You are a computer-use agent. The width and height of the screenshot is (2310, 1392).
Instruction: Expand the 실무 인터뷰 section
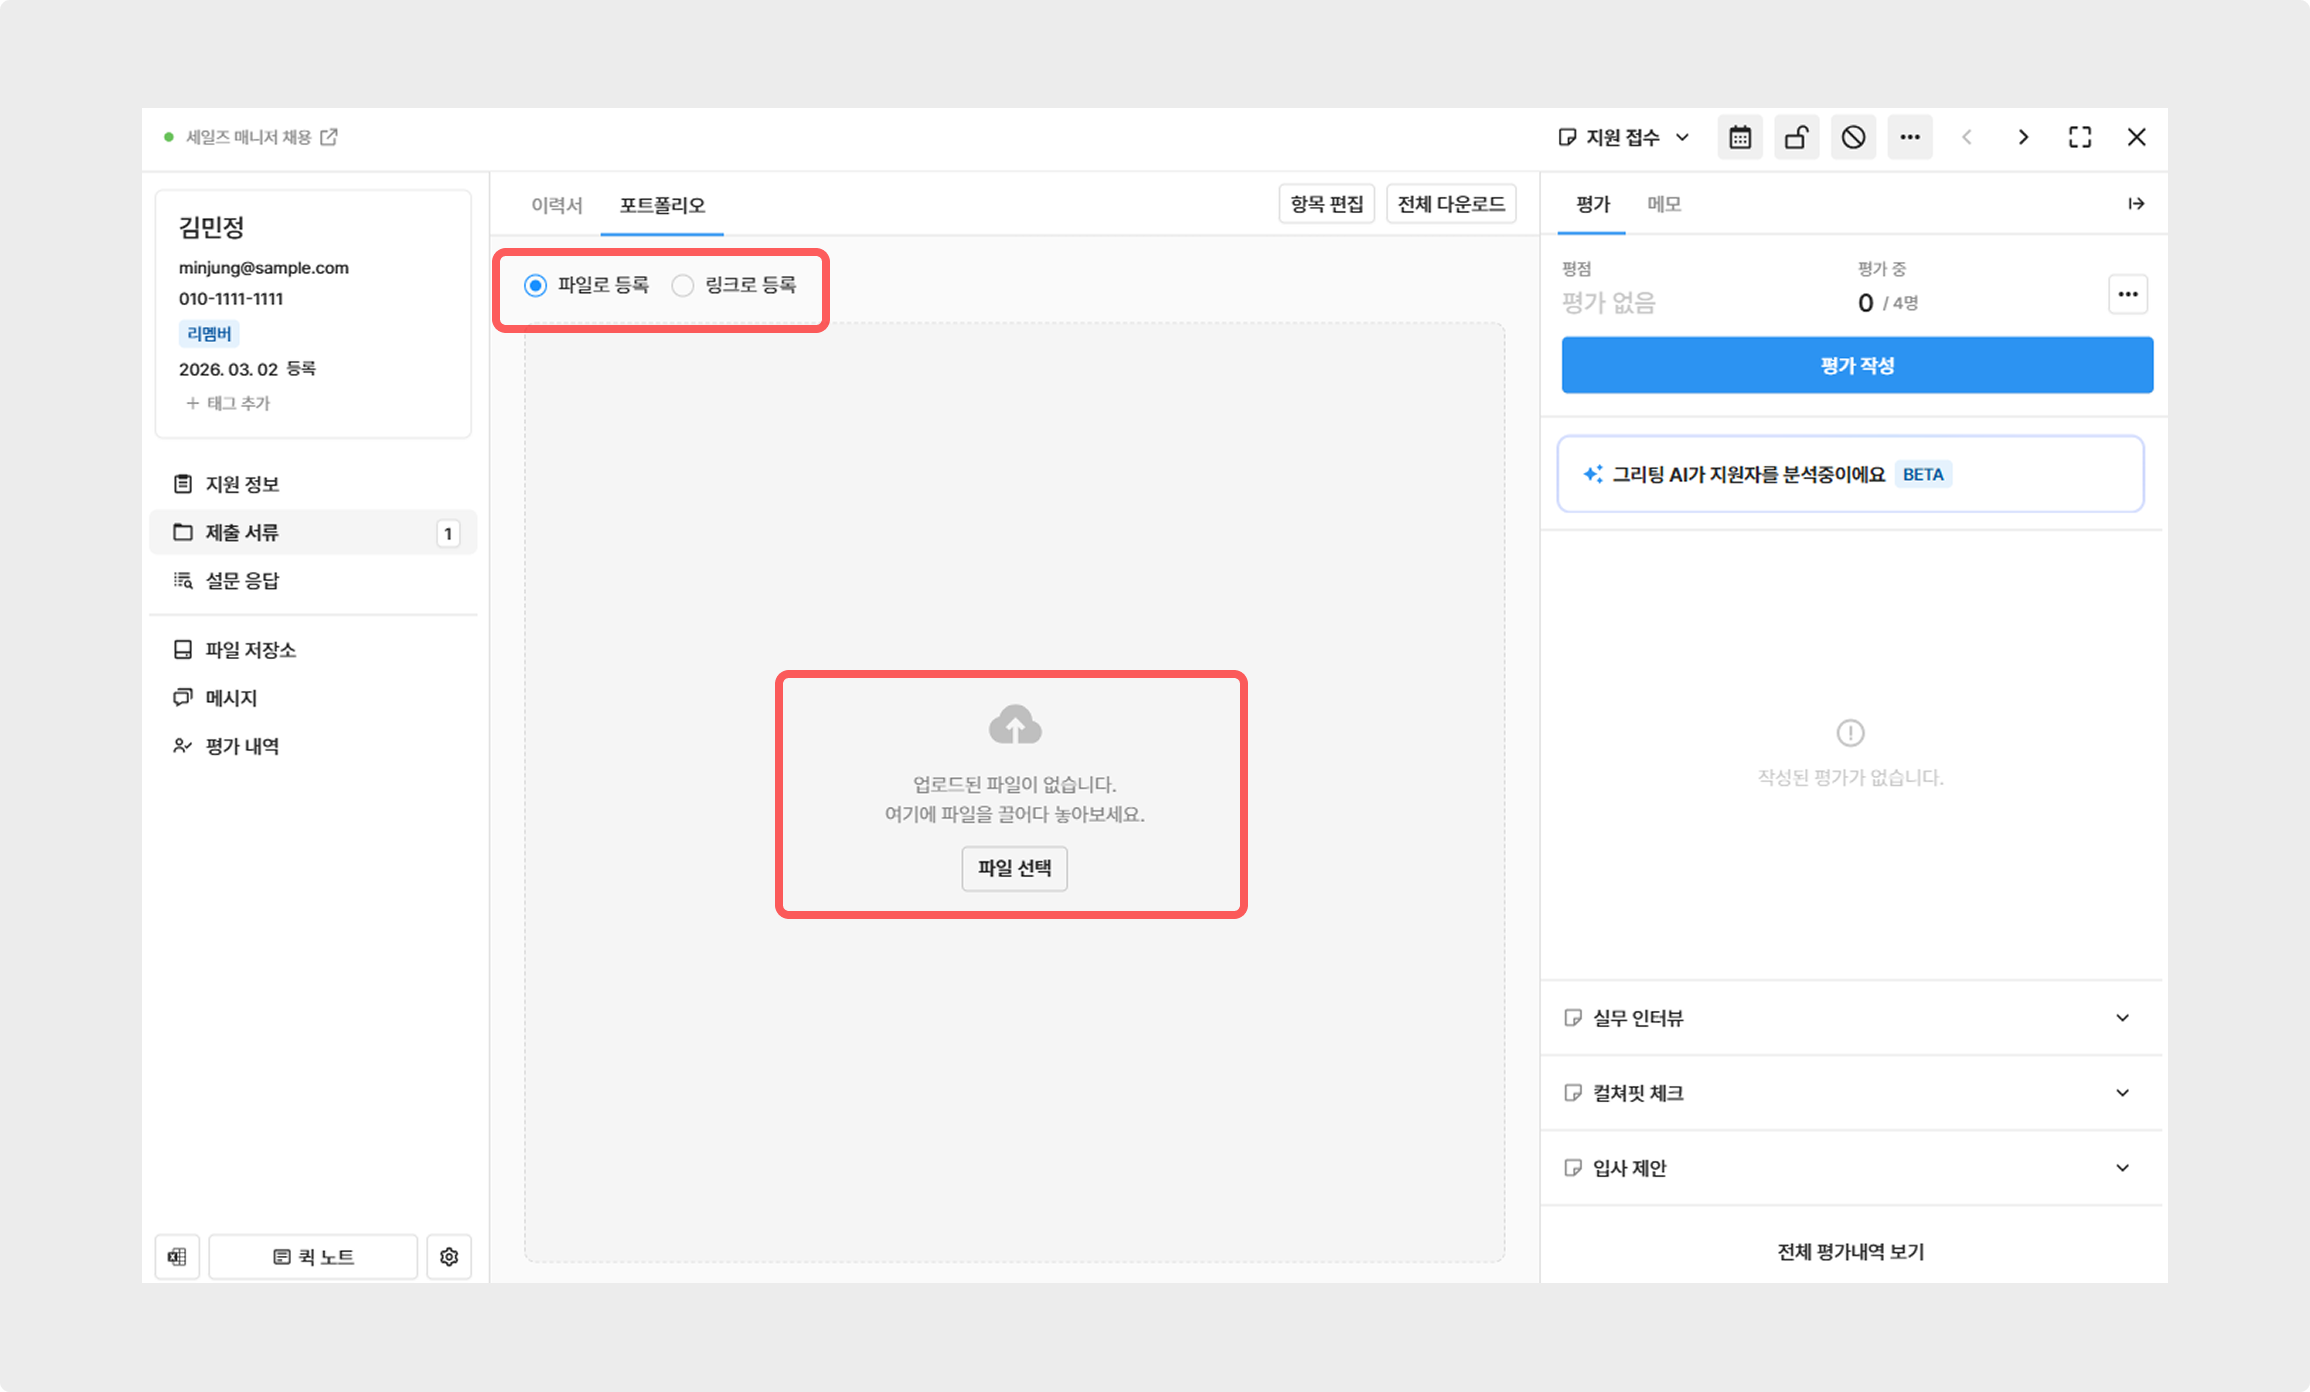click(1852, 1018)
